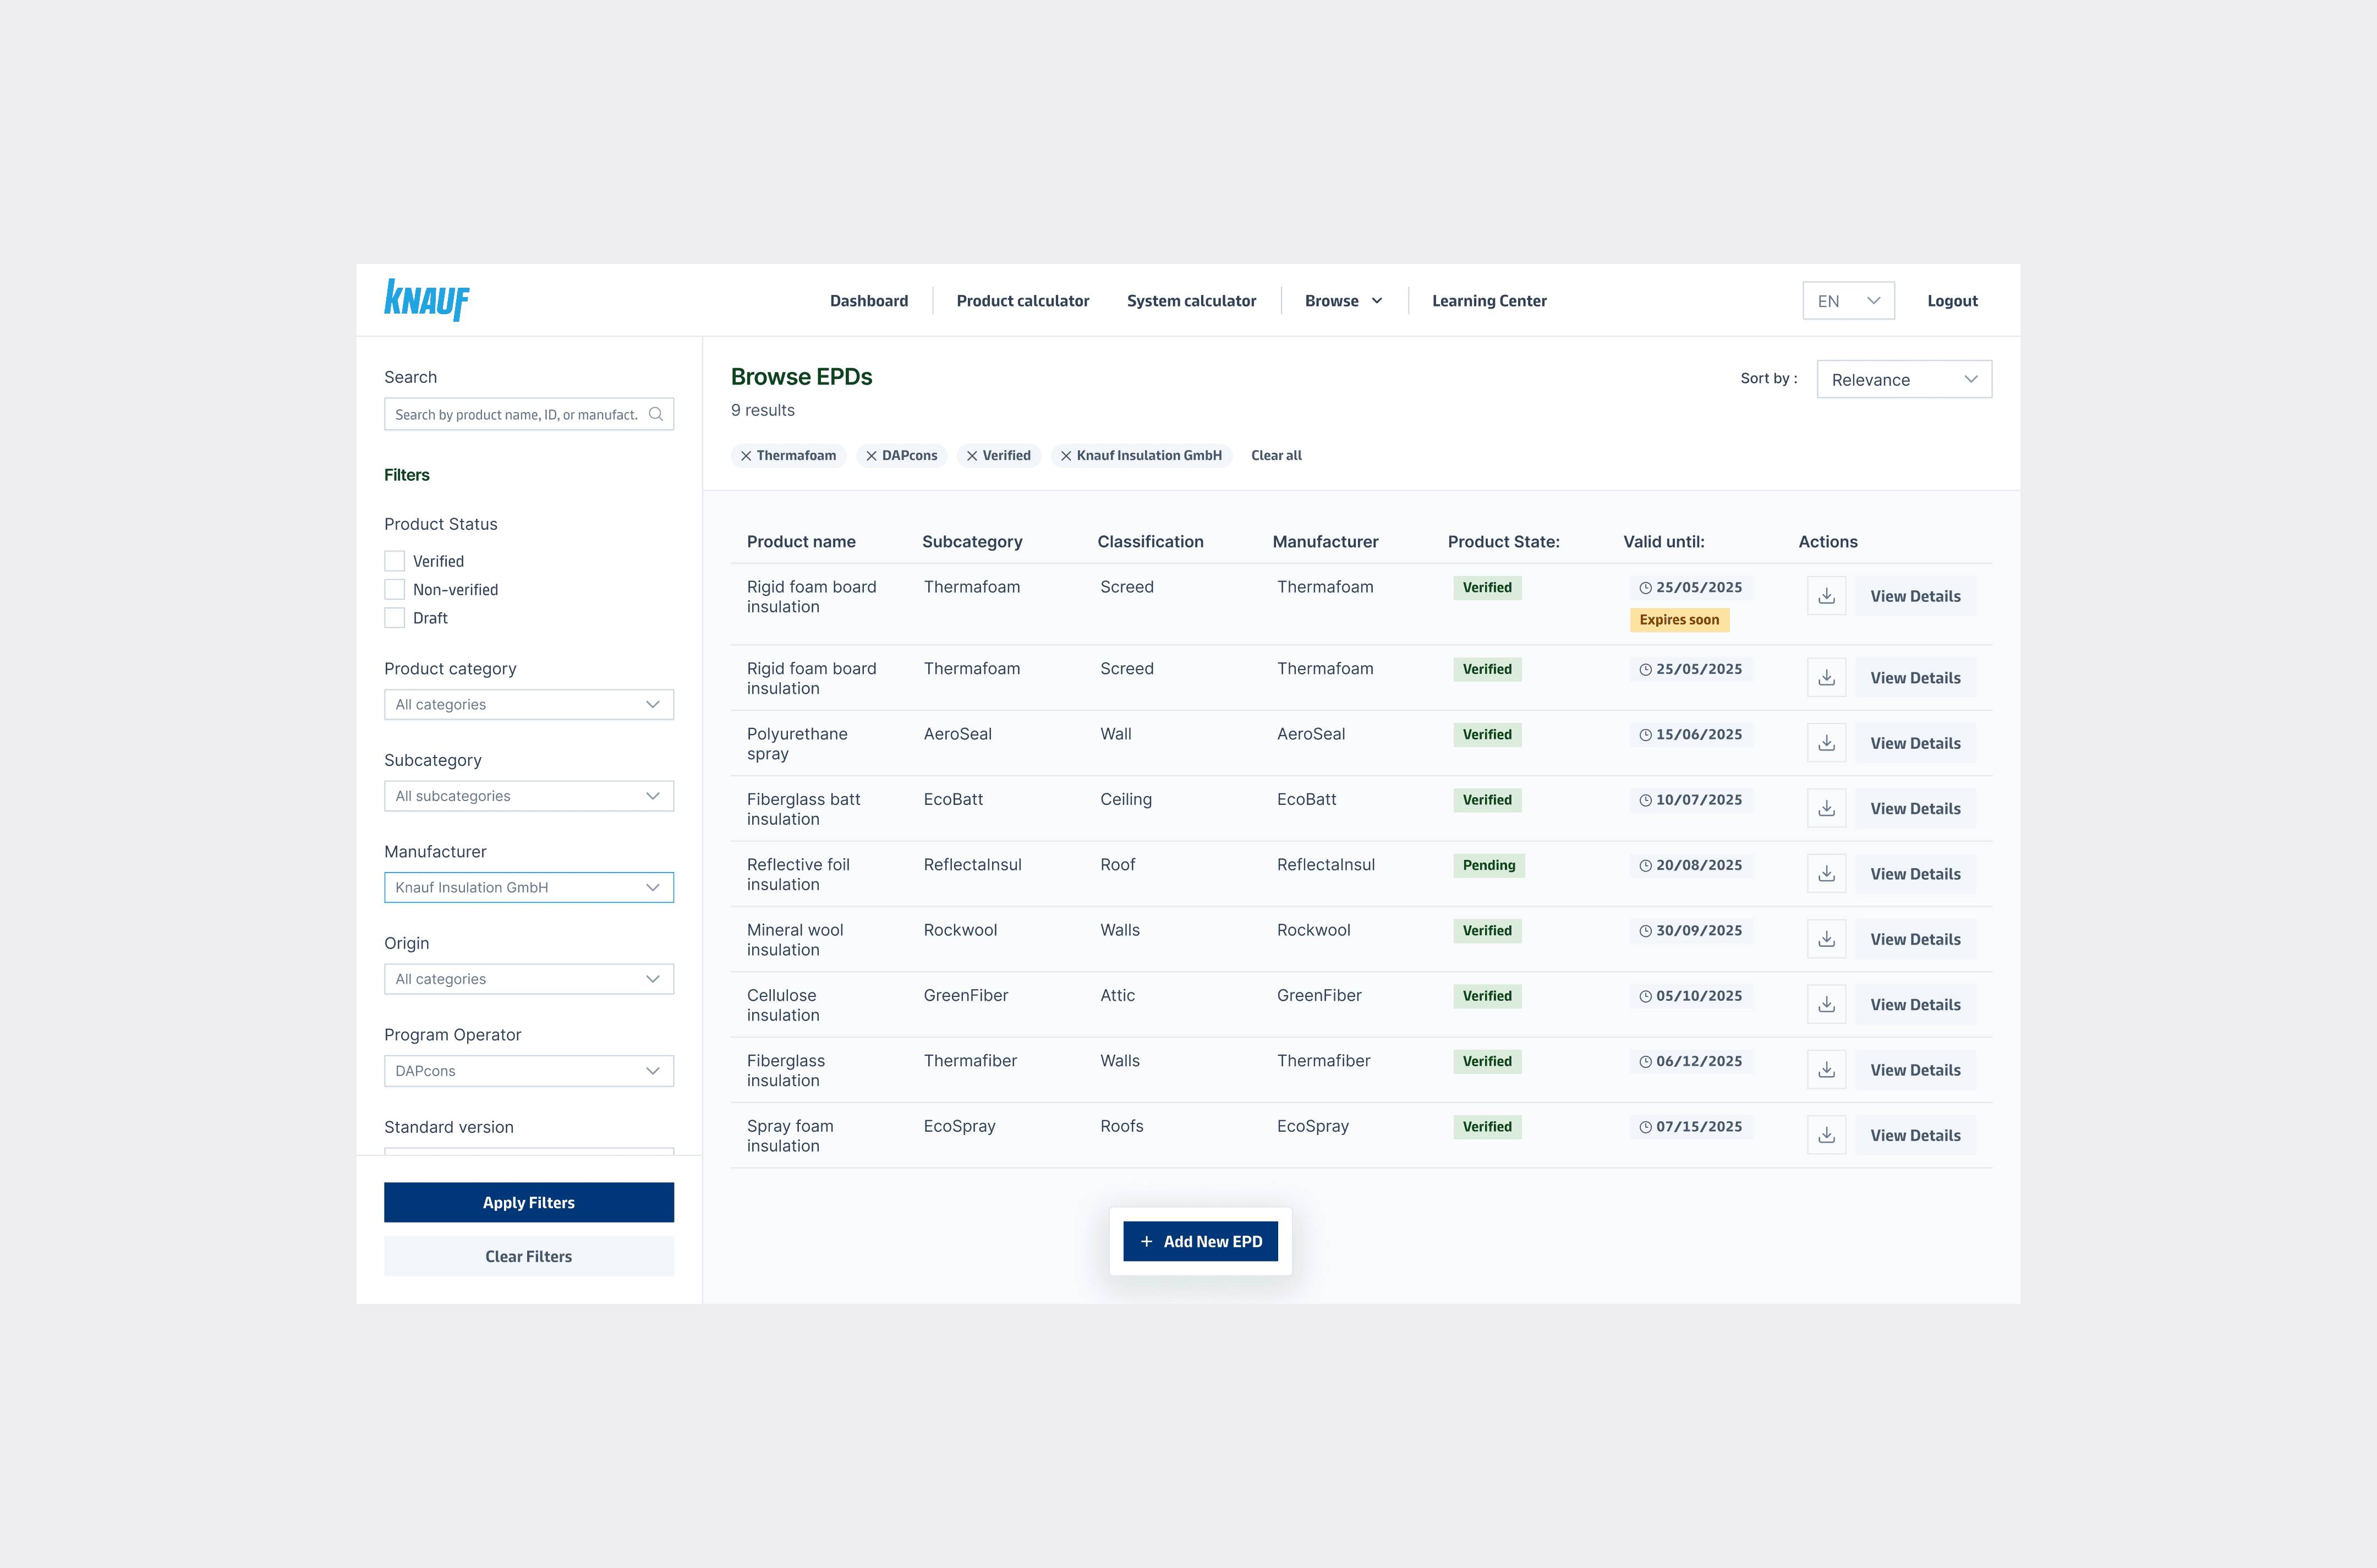Click the search magnifier icon

pos(656,414)
